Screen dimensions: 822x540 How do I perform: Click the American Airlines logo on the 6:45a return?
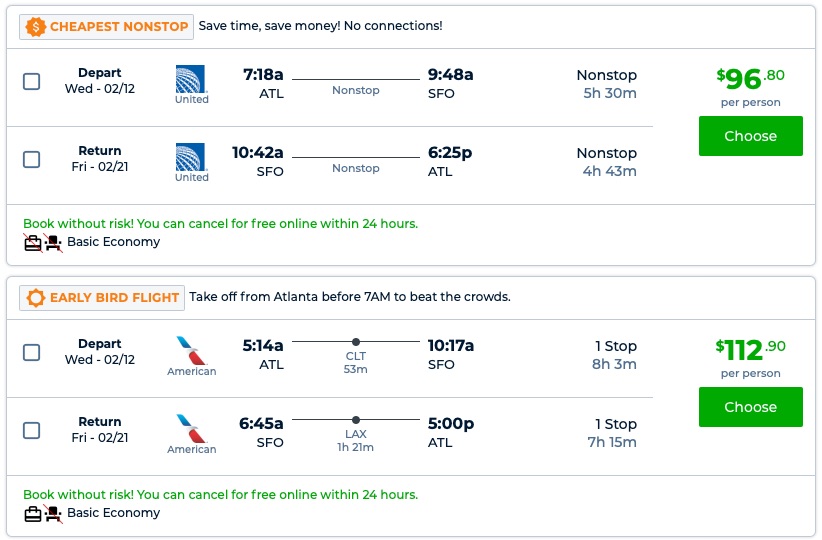click(191, 428)
